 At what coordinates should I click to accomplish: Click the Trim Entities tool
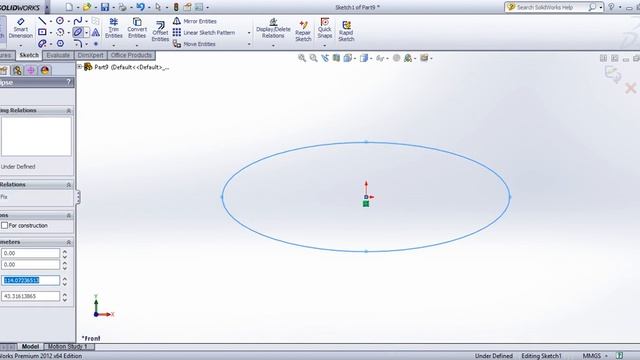point(113,28)
